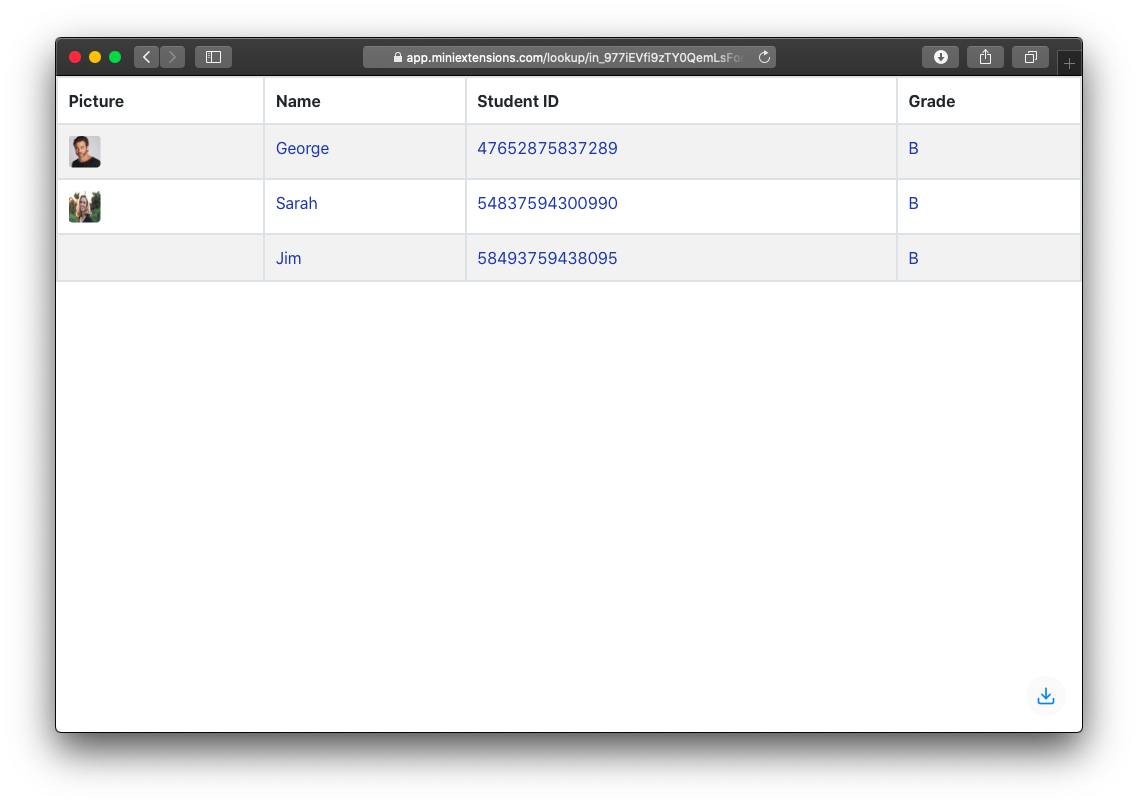Click the Sarah name link
Viewport: 1138px width, 806px height.
[296, 204]
